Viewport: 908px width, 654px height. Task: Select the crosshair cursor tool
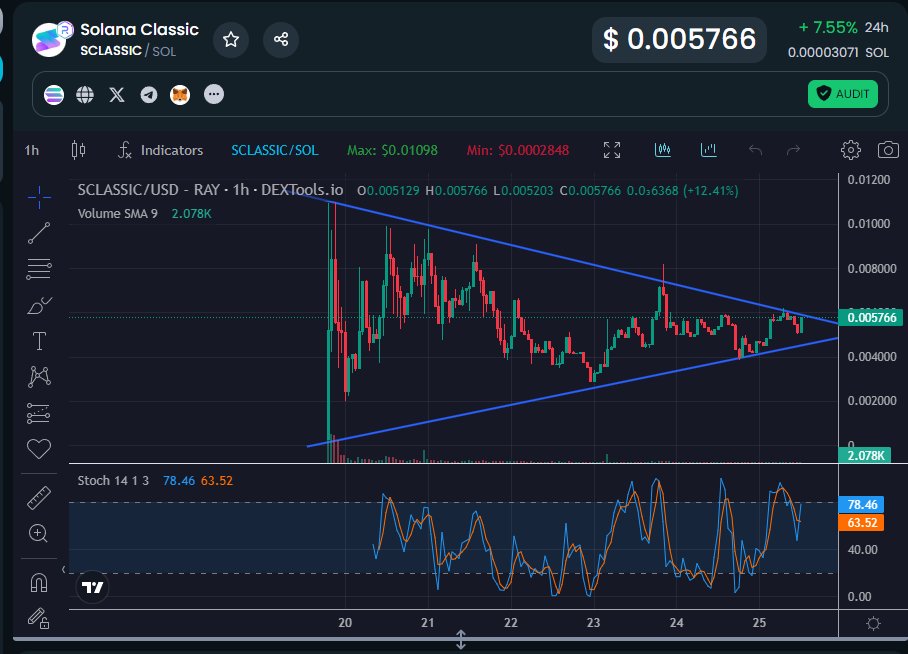click(x=39, y=198)
